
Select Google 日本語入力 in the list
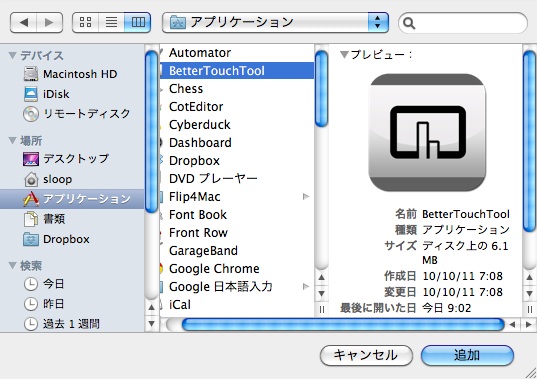[237, 287]
